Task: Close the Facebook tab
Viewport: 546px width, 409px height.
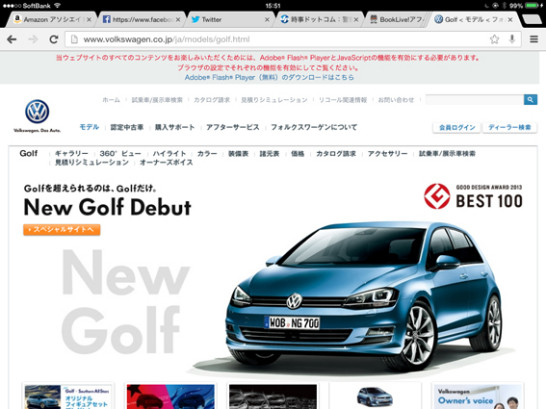Action: pyautogui.click(x=178, y=19)
